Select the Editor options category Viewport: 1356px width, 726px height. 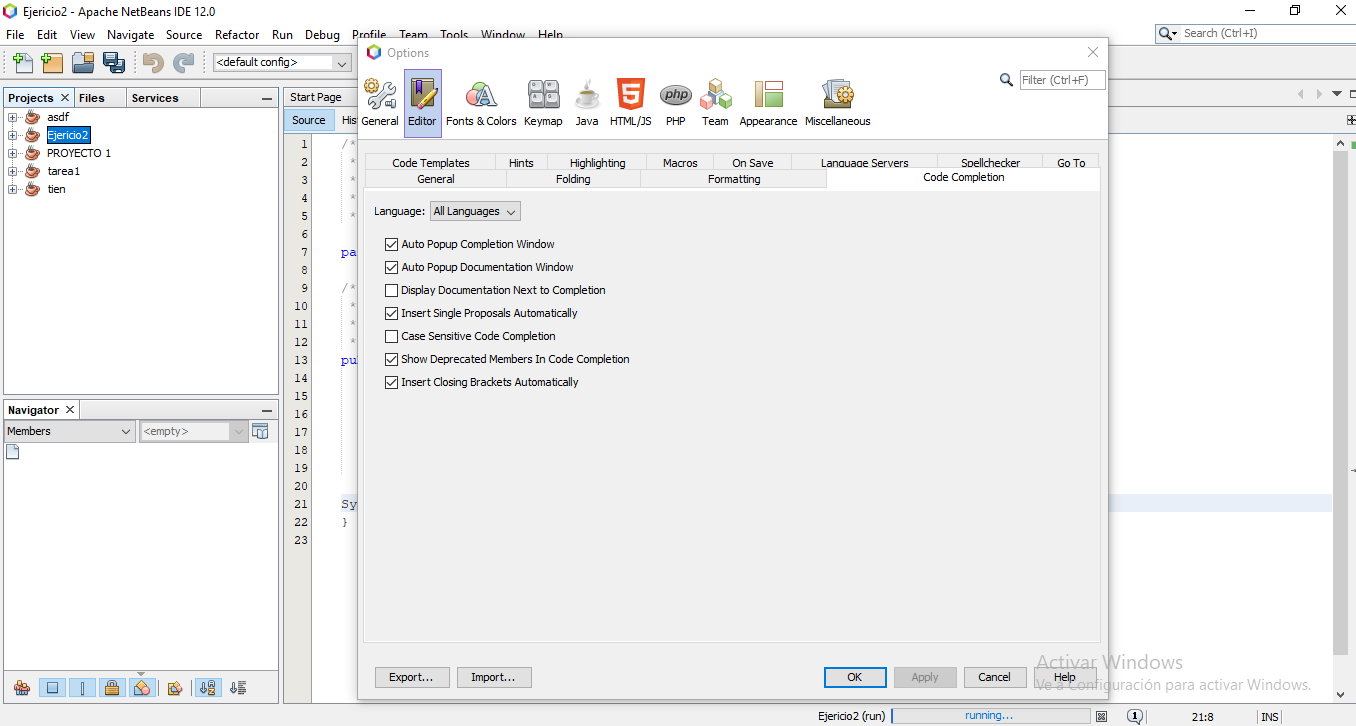422,103
